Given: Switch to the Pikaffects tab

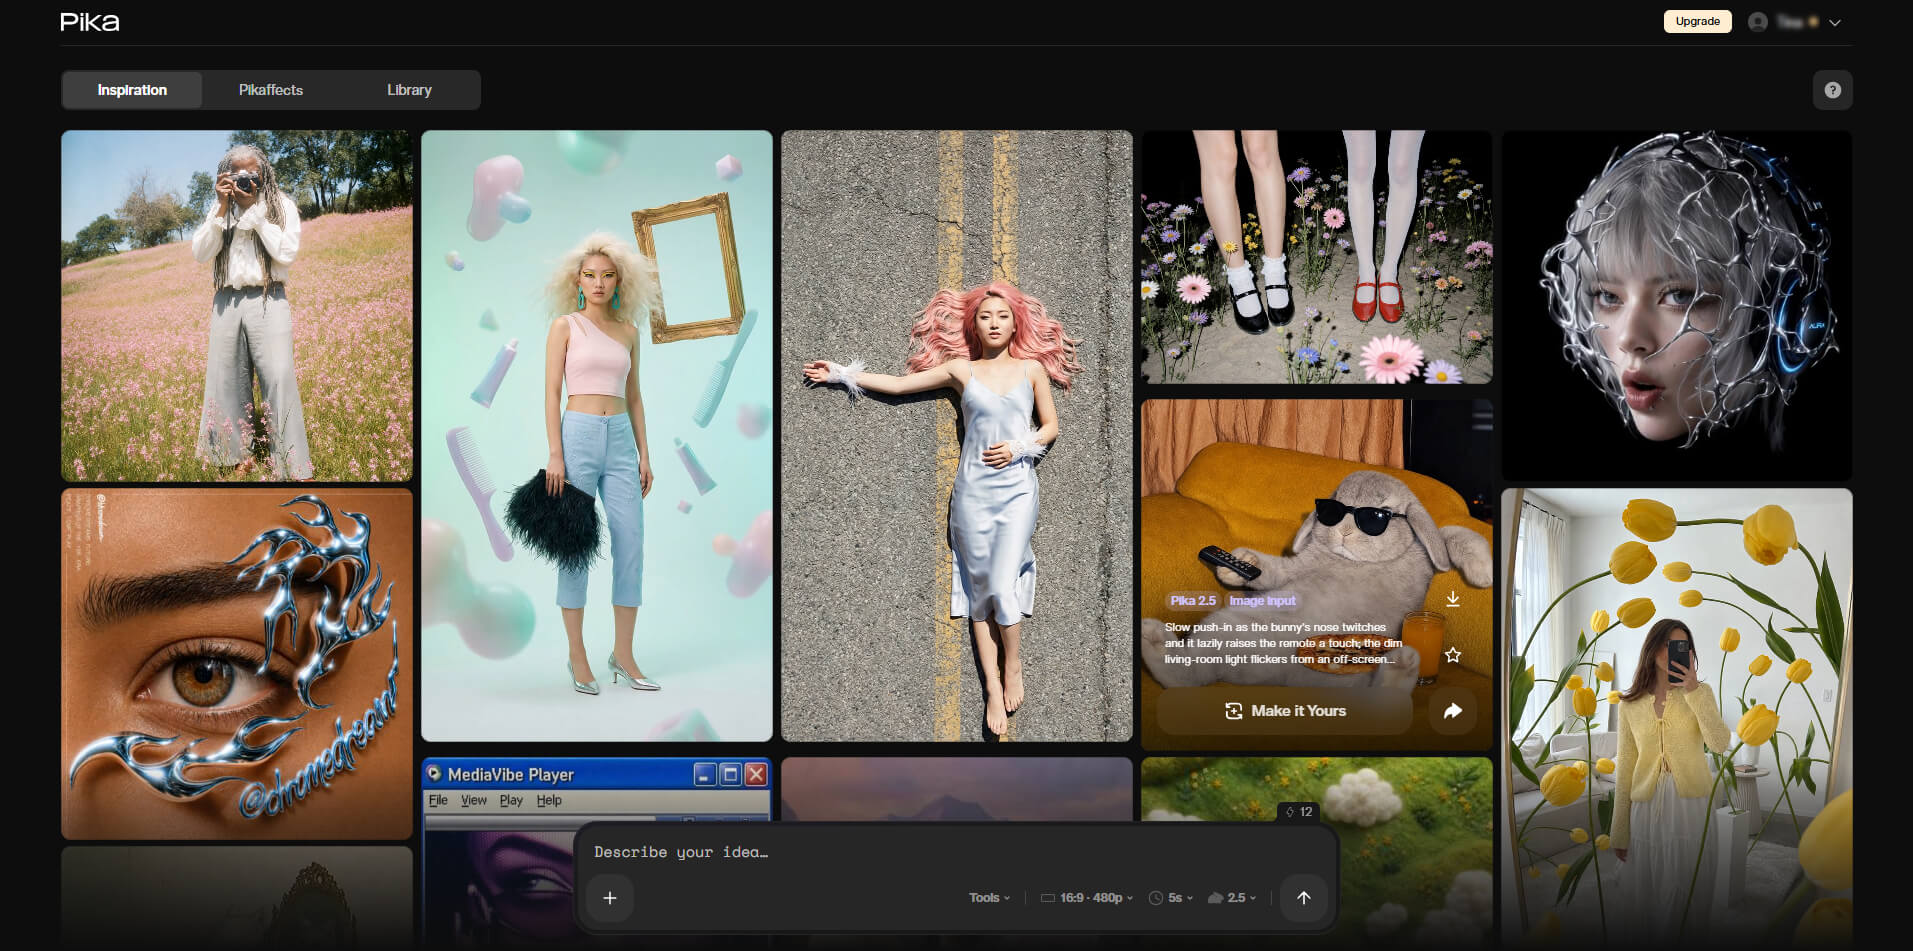Looking at the screenshot, I should (271, 90).
